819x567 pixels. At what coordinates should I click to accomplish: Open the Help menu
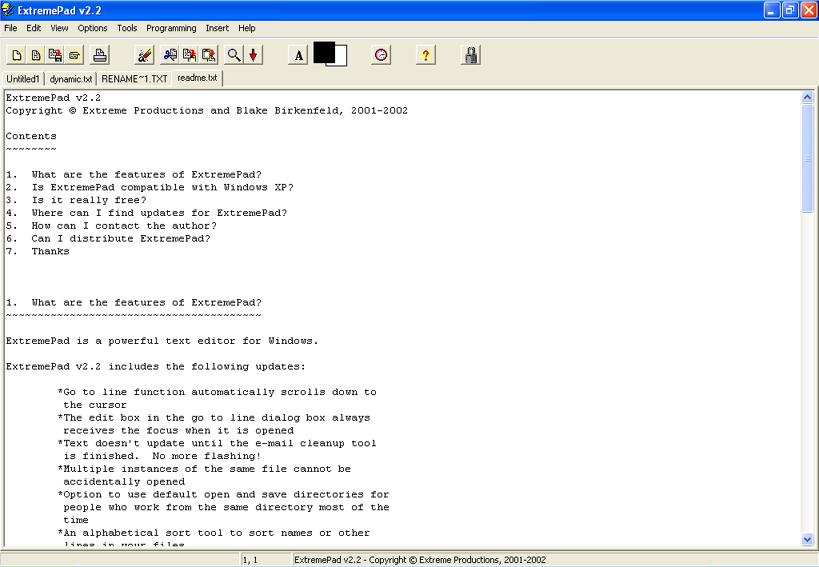tap(247, 28)
